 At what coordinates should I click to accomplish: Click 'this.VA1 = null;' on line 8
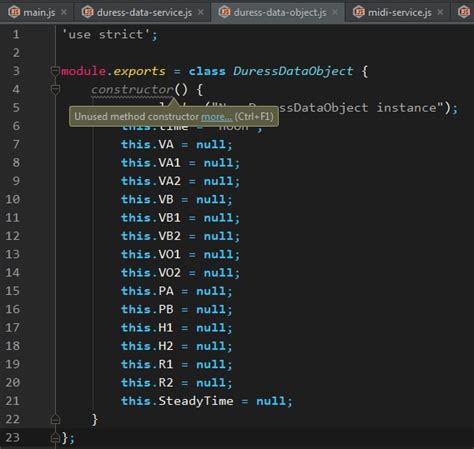click(180, 163)
